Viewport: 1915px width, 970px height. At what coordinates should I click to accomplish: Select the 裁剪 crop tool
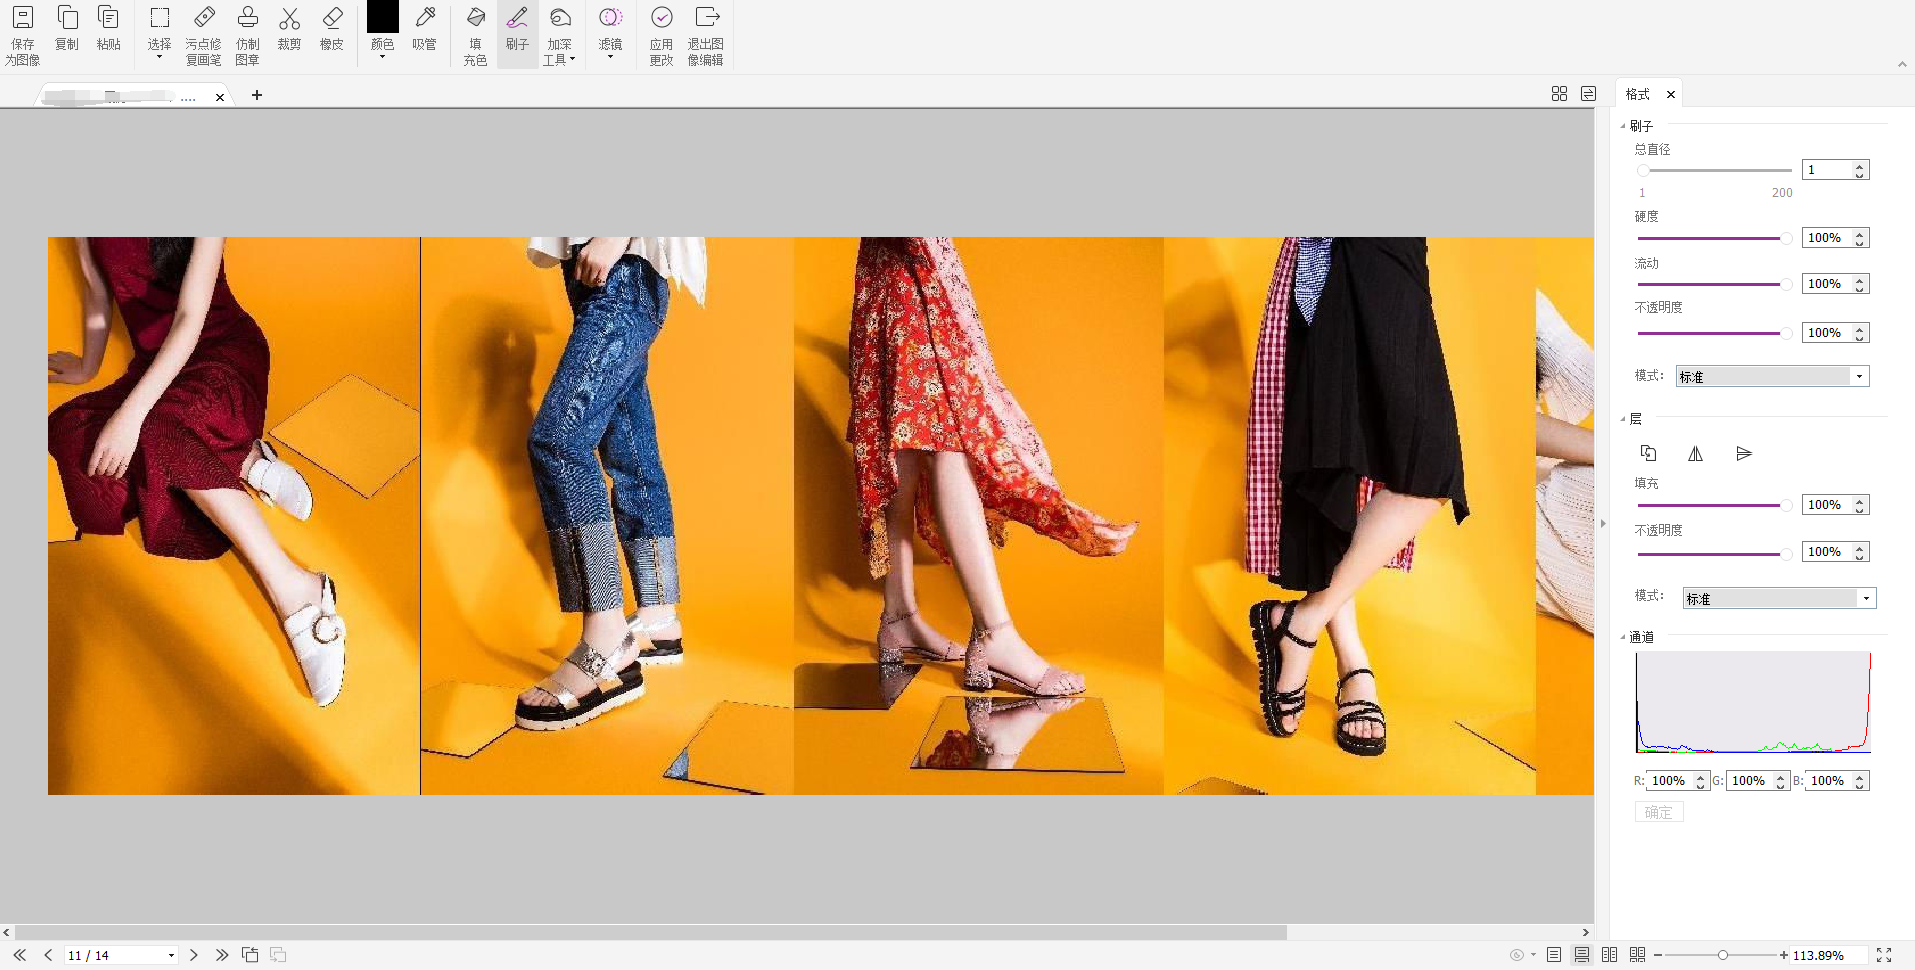[289, 29]
